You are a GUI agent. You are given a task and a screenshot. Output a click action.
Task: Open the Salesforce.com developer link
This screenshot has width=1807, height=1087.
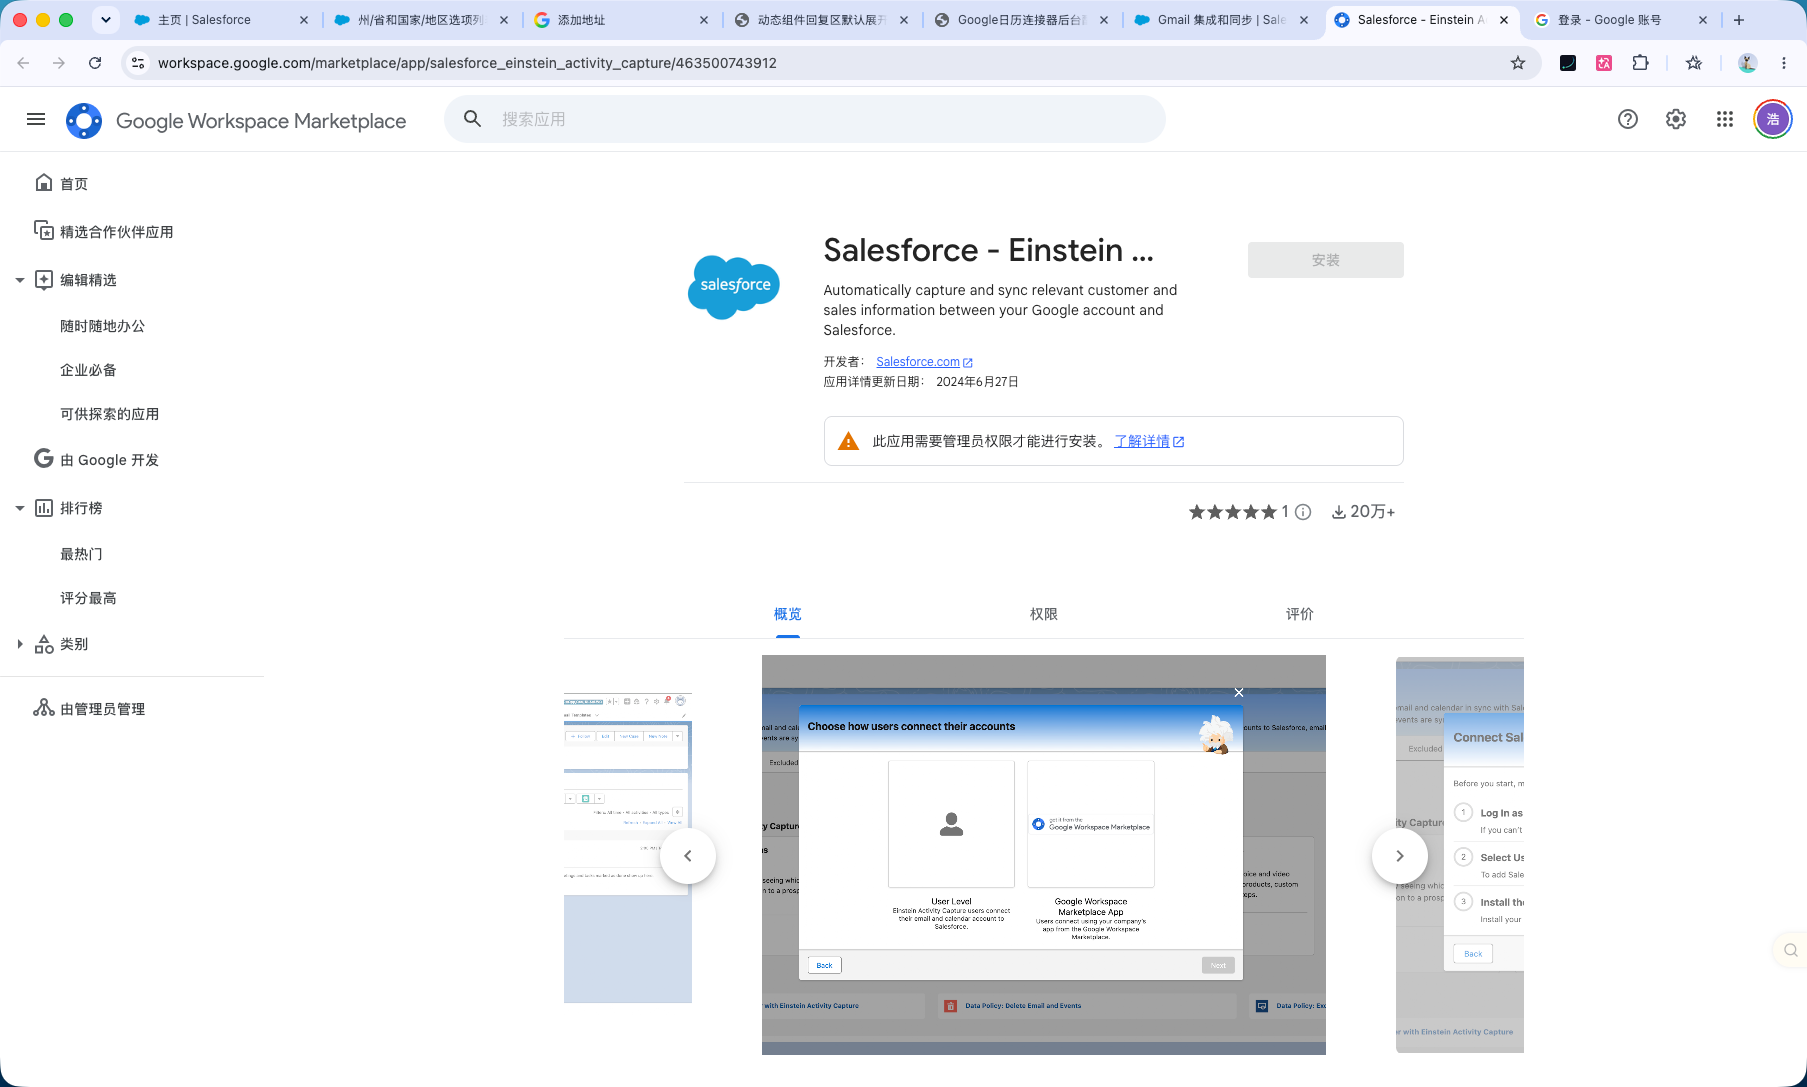click(x=924, y=362)
